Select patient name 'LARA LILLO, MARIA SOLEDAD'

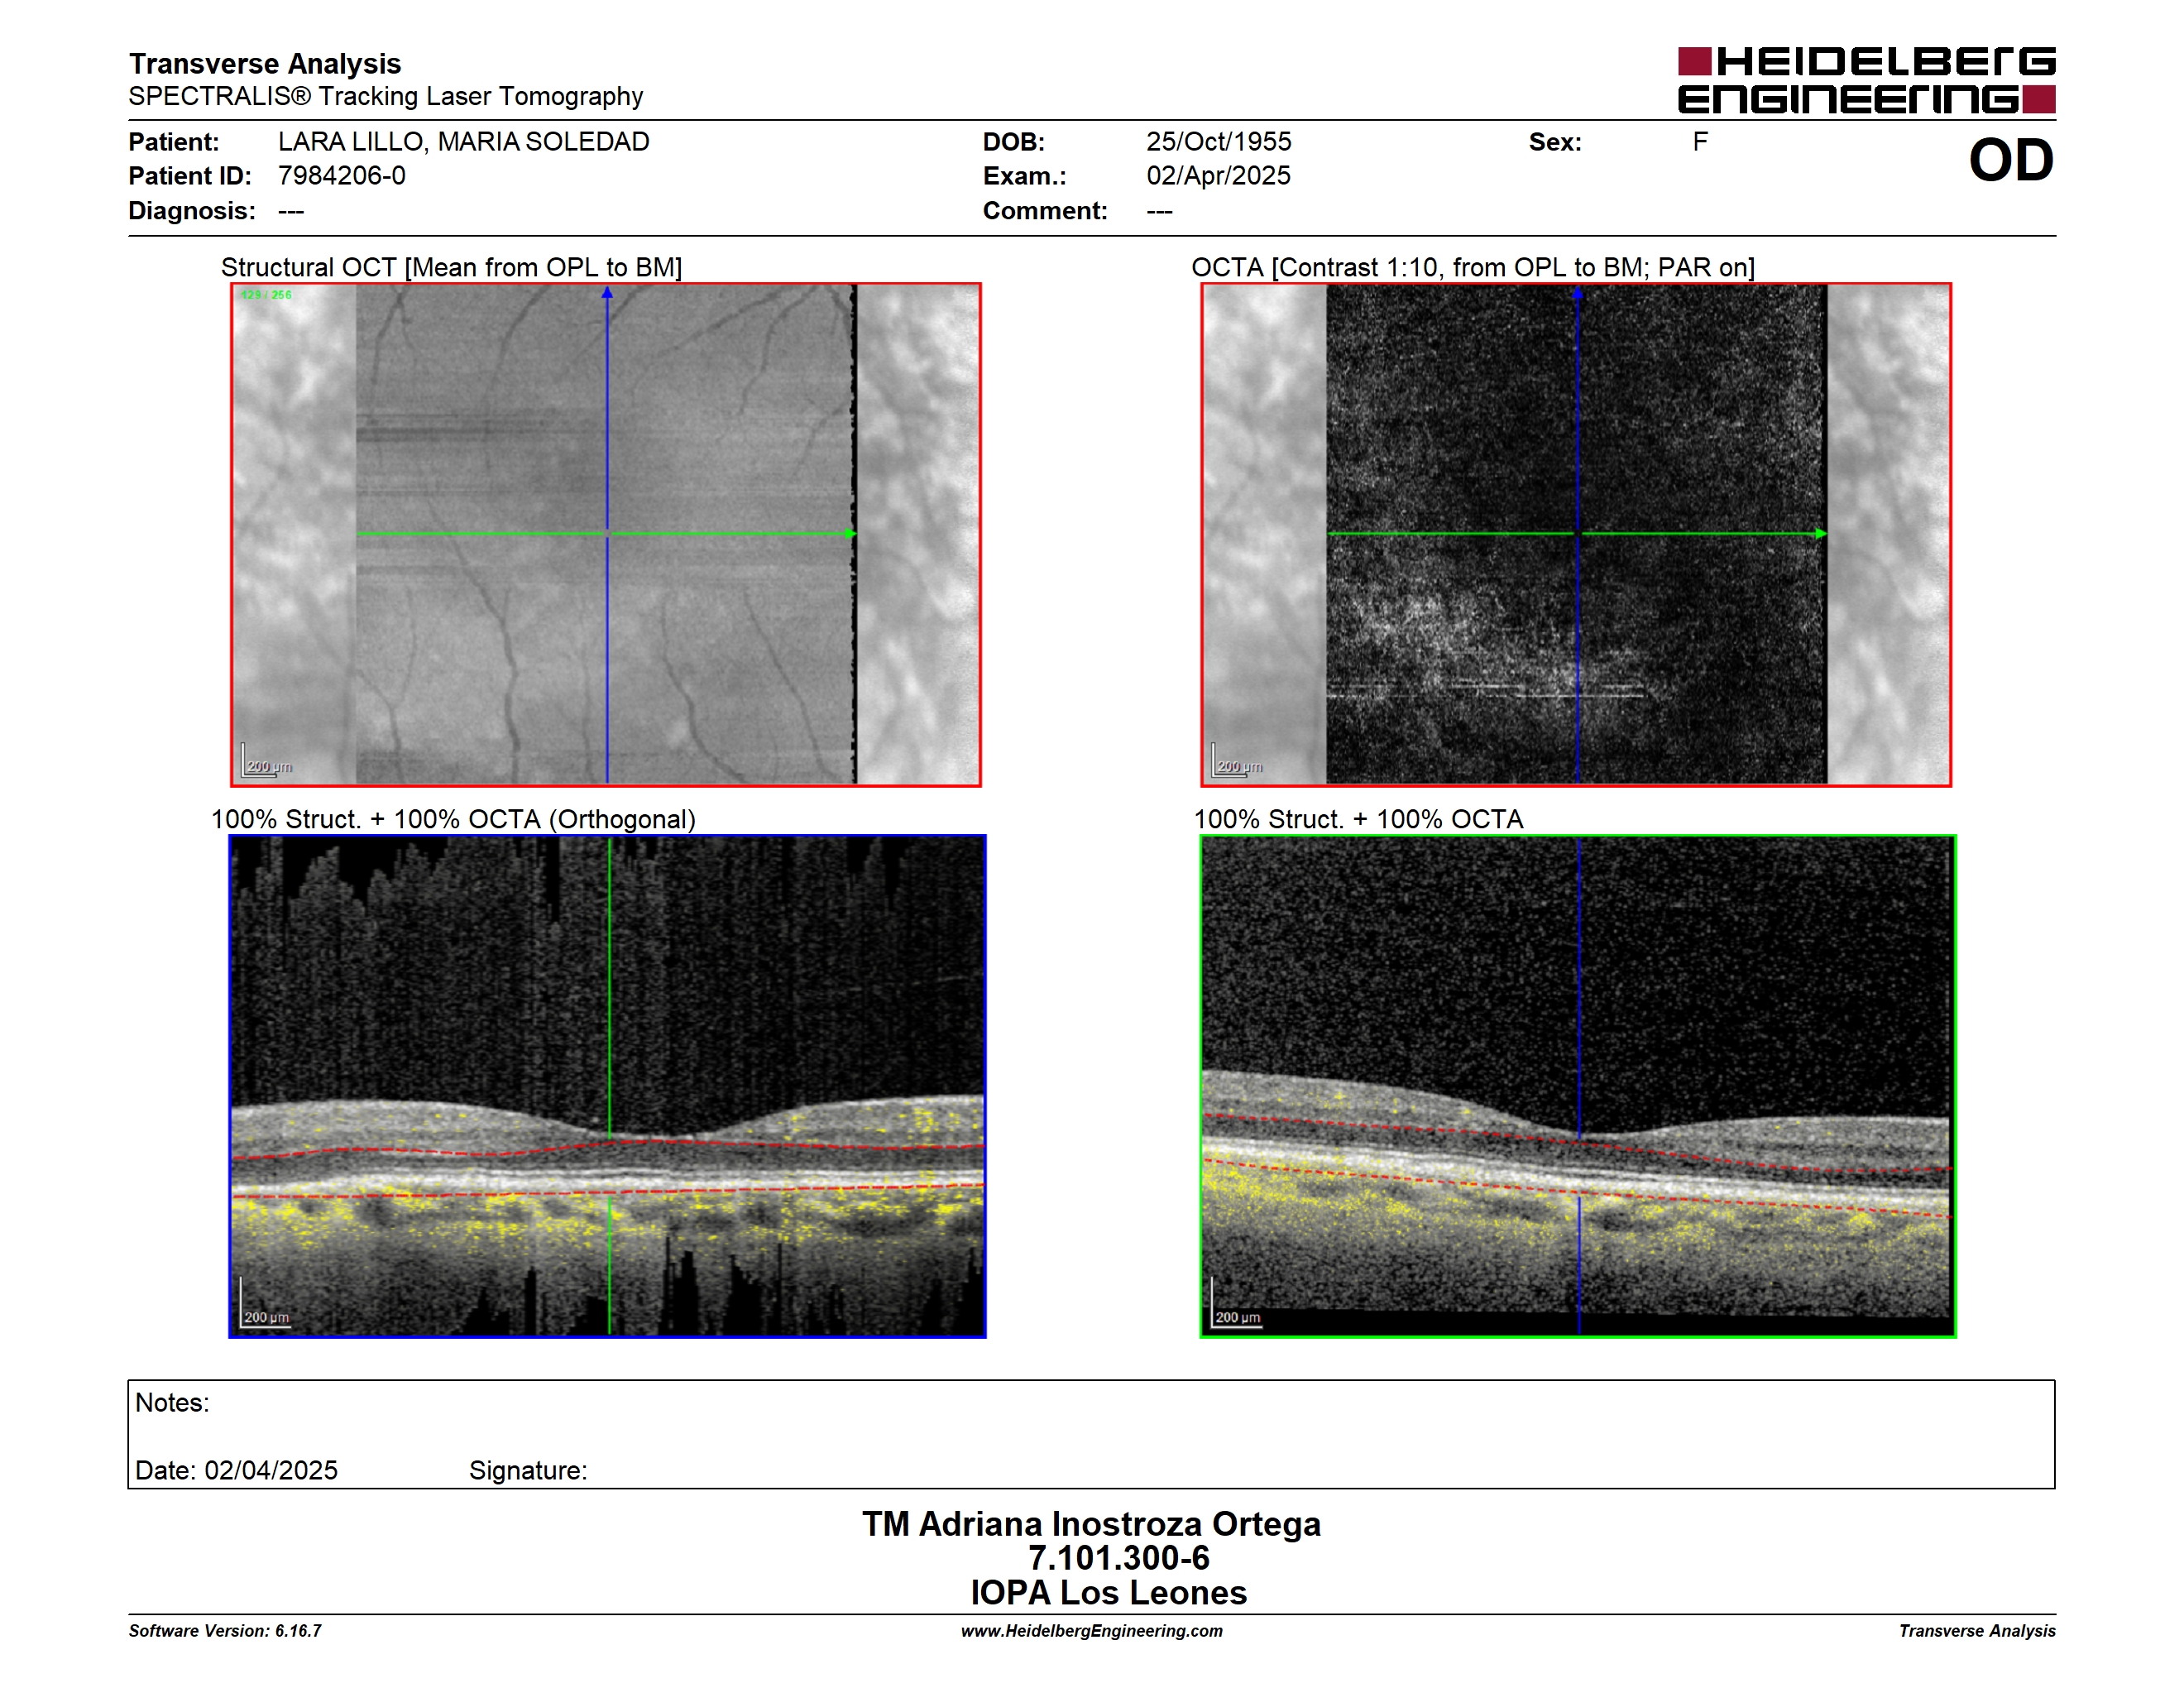coord(464,142)
